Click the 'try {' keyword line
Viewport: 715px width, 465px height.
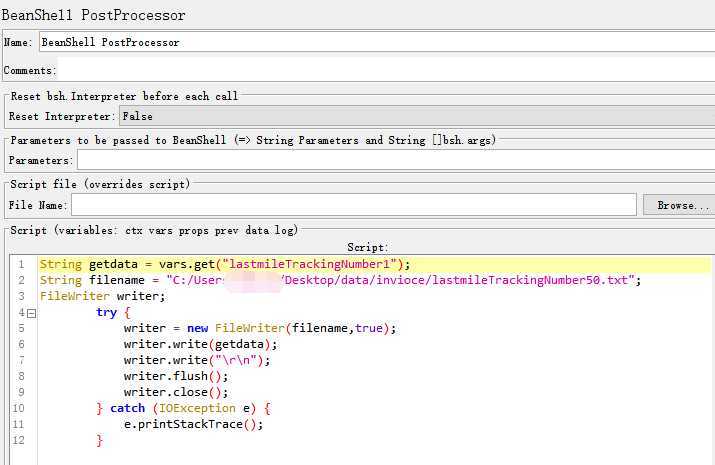pos(113,312)
